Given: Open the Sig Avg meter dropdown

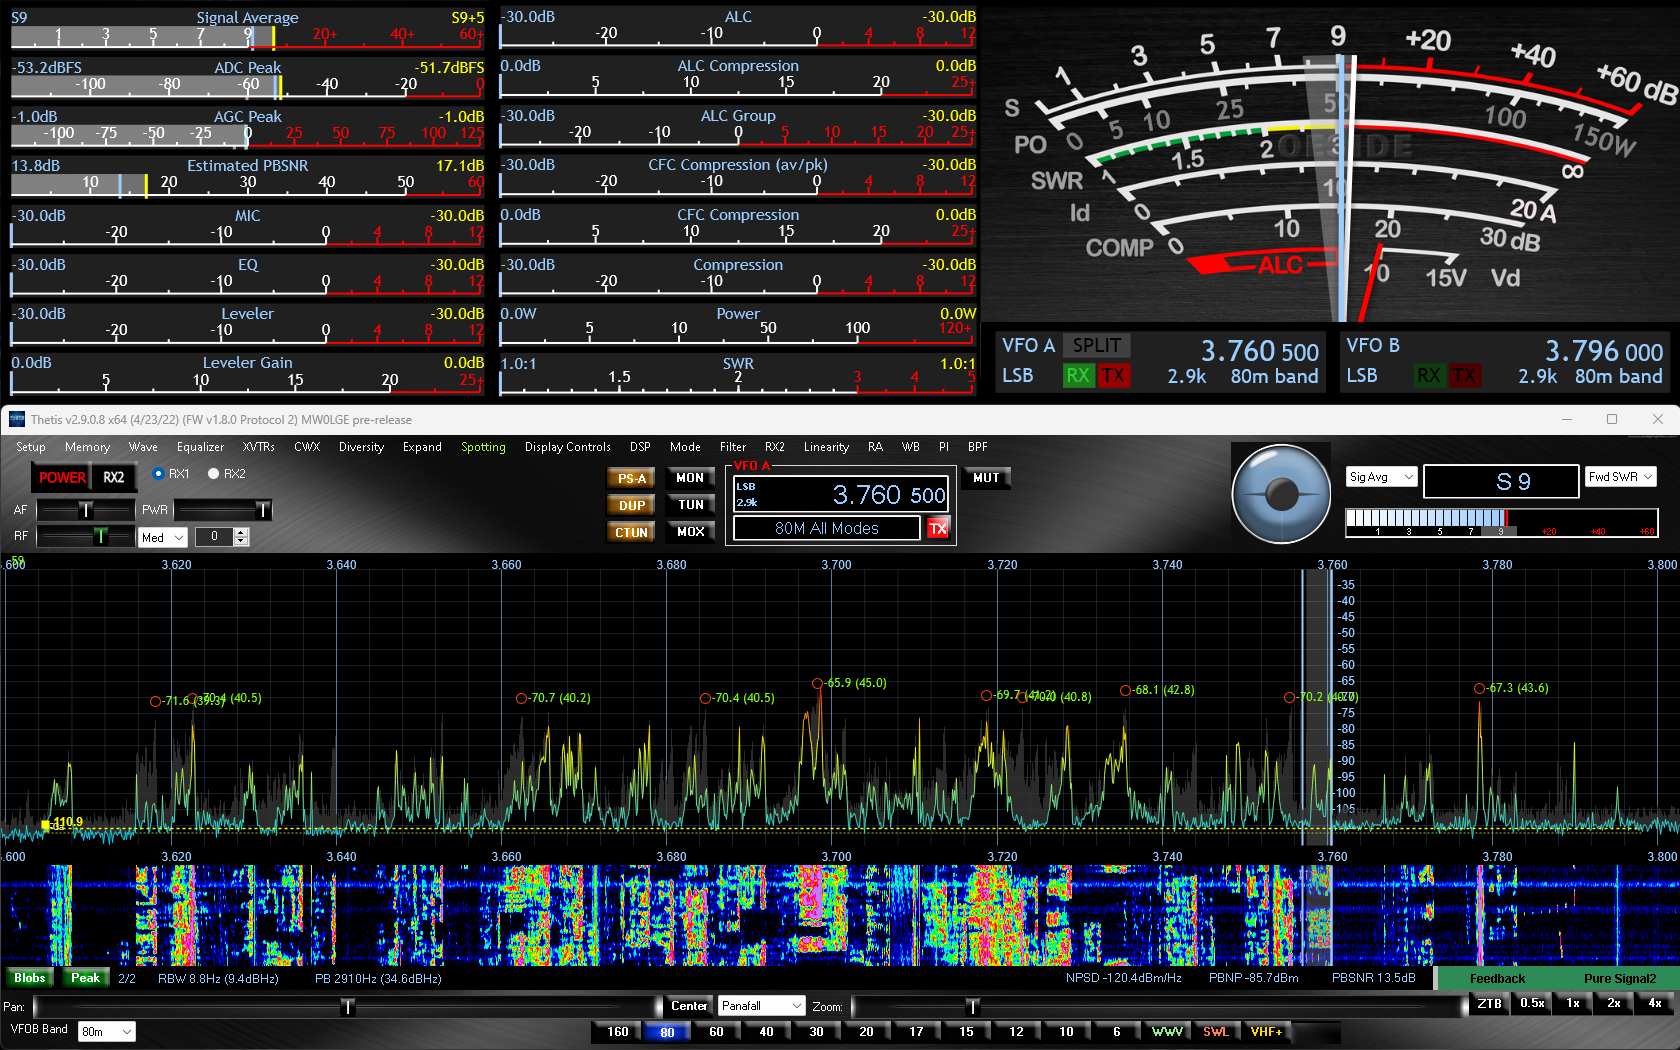Looking at the screenshot, I should tap(1381, 477).
